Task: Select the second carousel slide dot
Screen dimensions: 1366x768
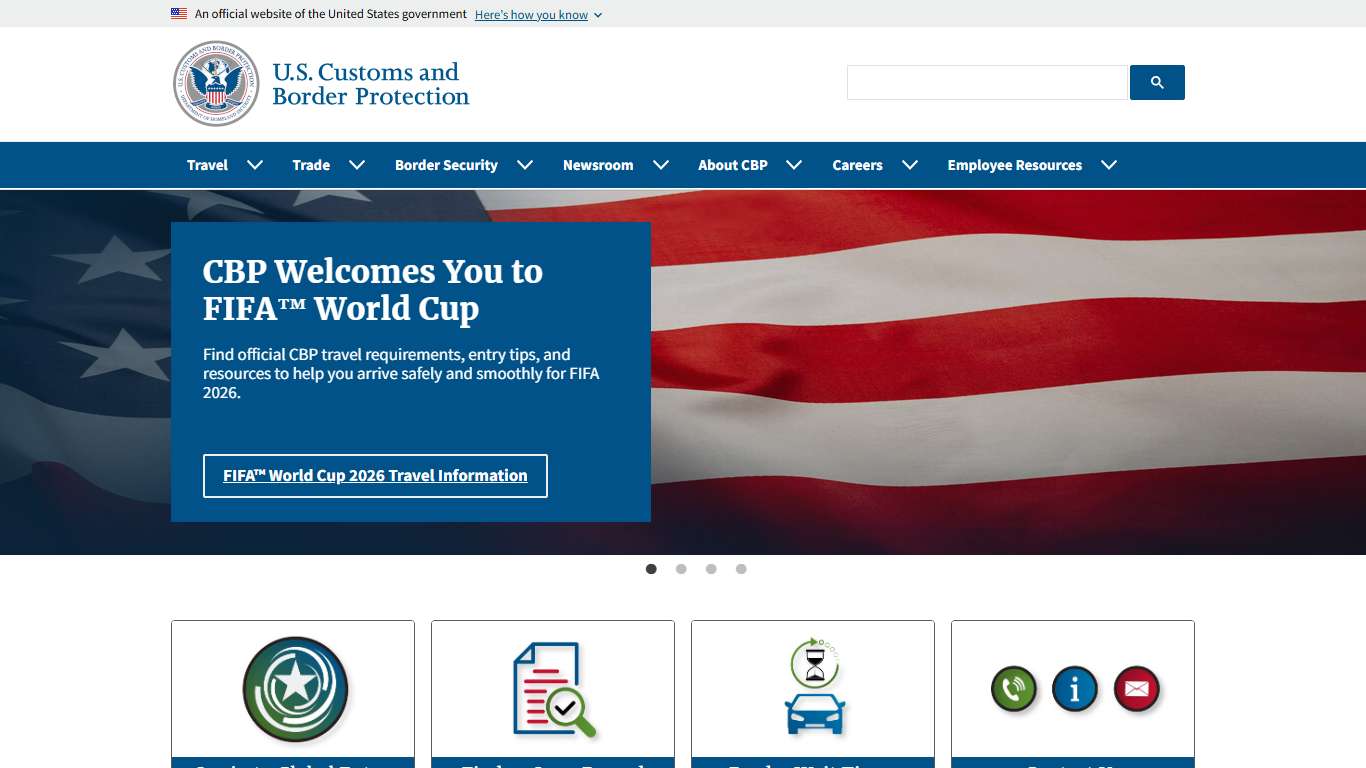Action: (x=681, y=569)
